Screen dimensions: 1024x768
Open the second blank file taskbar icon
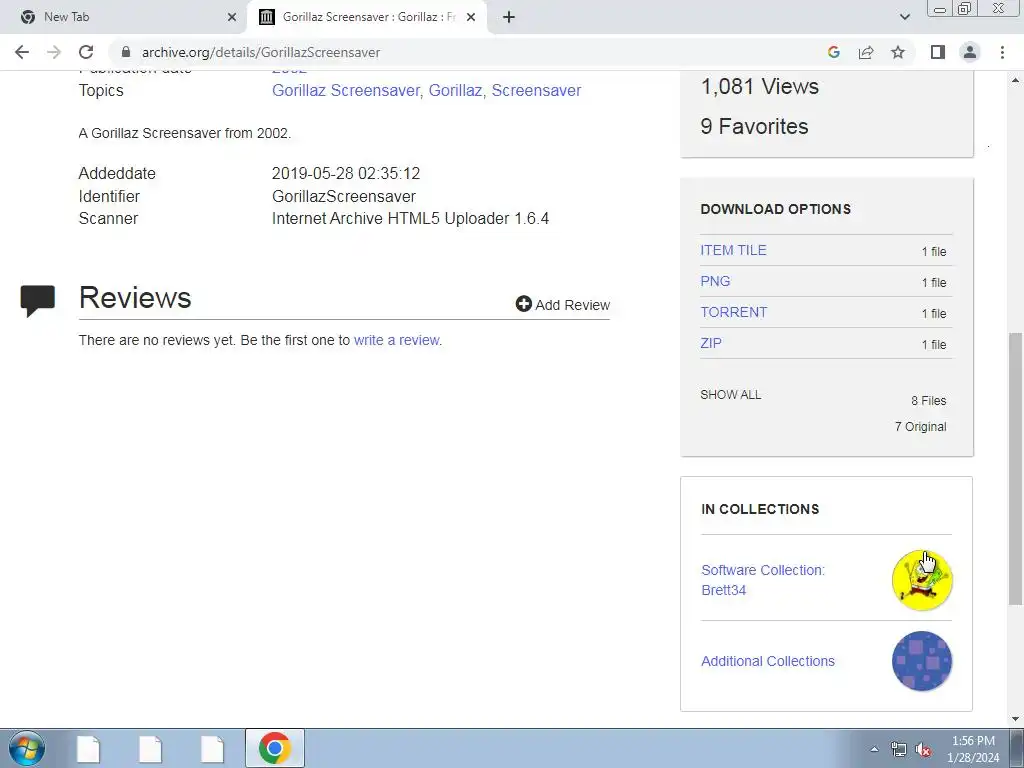tap(150, 748)
